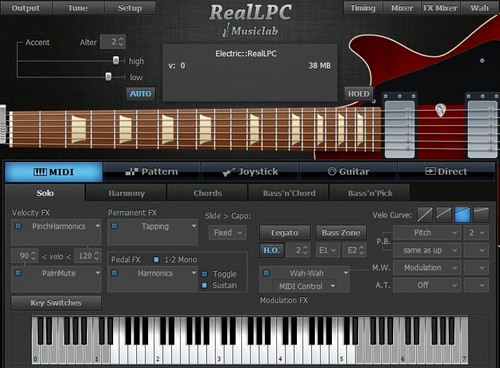Click the Bass Zone button
The image size is (500, 368).
coord(341,233)
